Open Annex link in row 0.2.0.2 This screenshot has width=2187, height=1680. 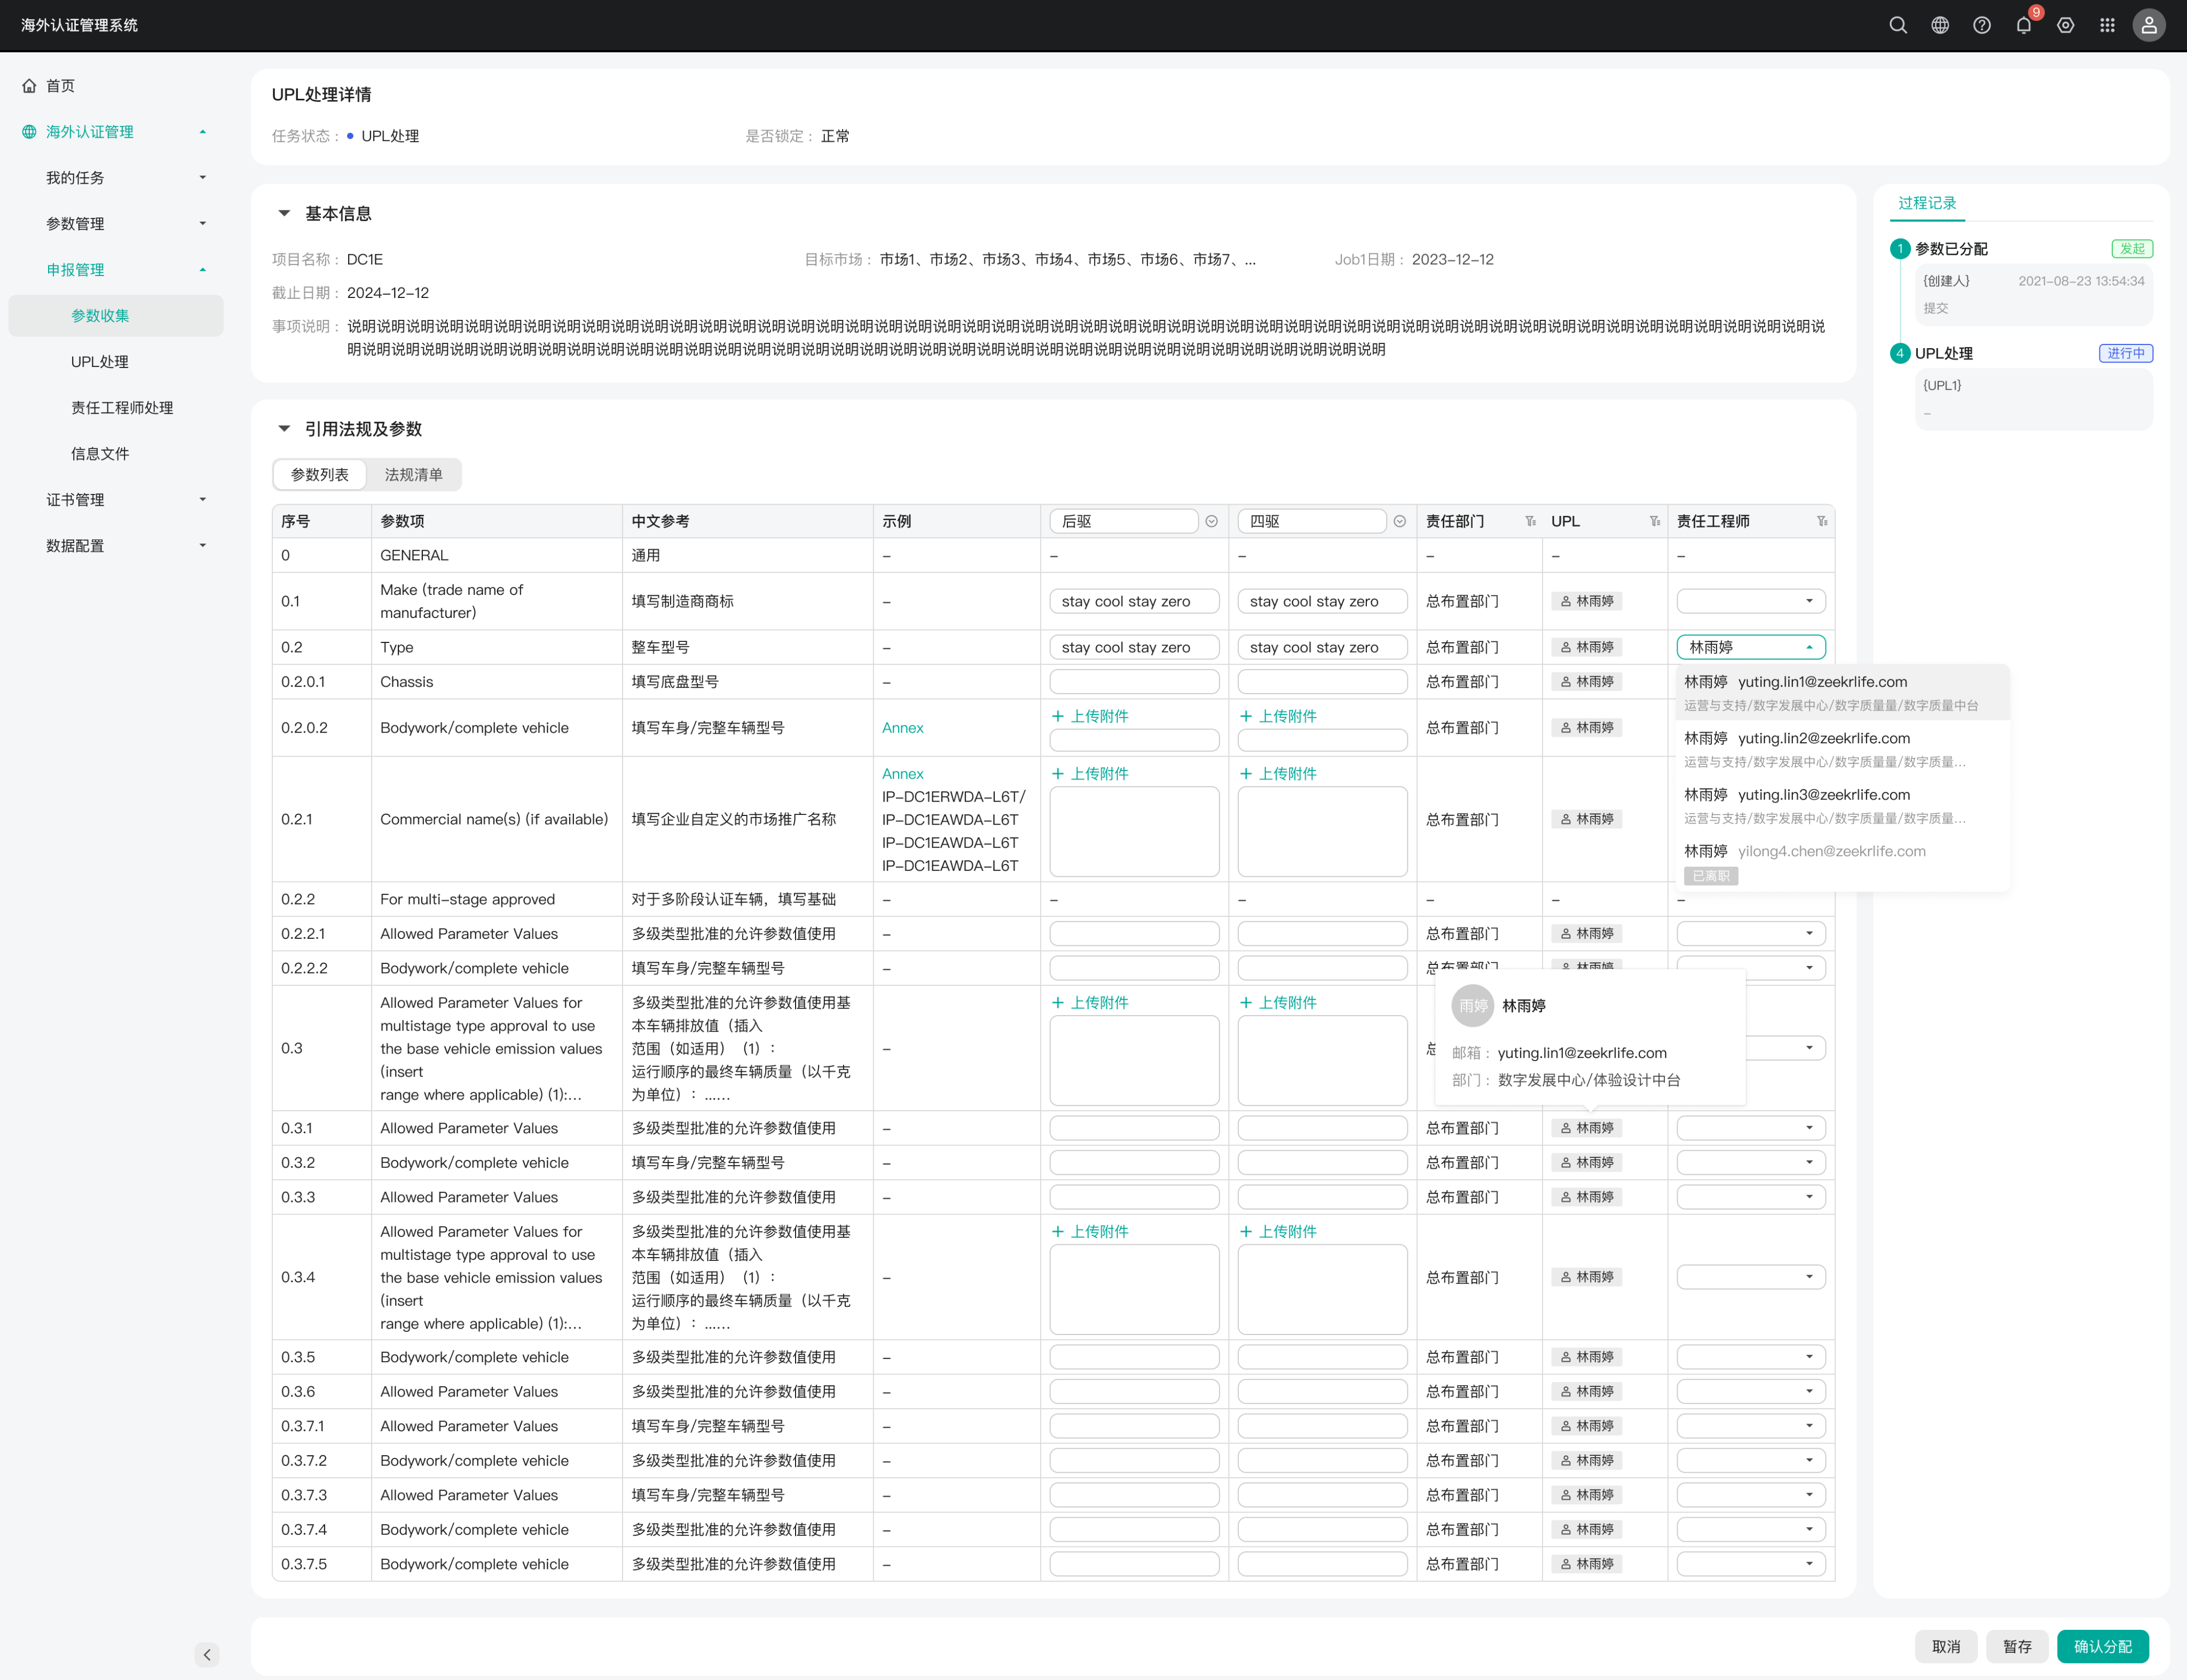tap(902, 728)
